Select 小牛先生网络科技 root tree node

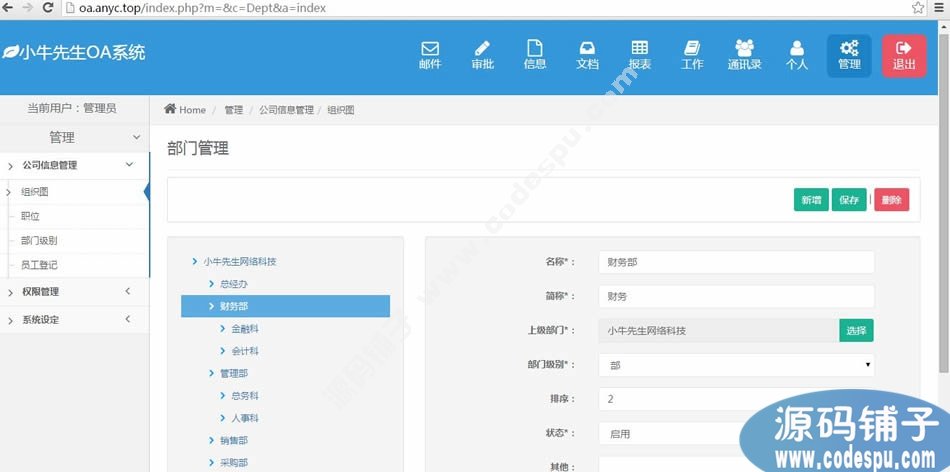click(x=240, y=262)
